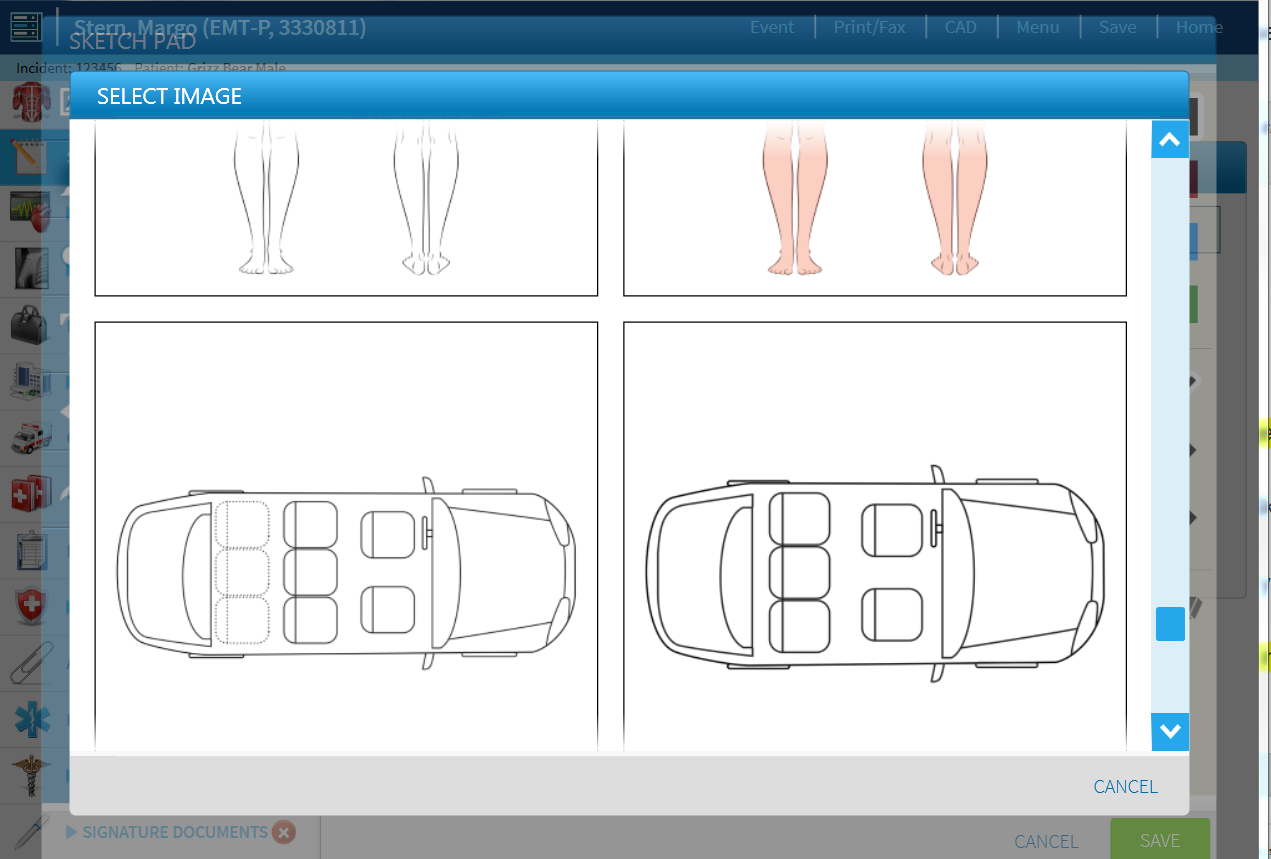Open the clipboard forms sidebar icon
The width and height of the screenshot is (1271, 859).
(x=29, y=548)
